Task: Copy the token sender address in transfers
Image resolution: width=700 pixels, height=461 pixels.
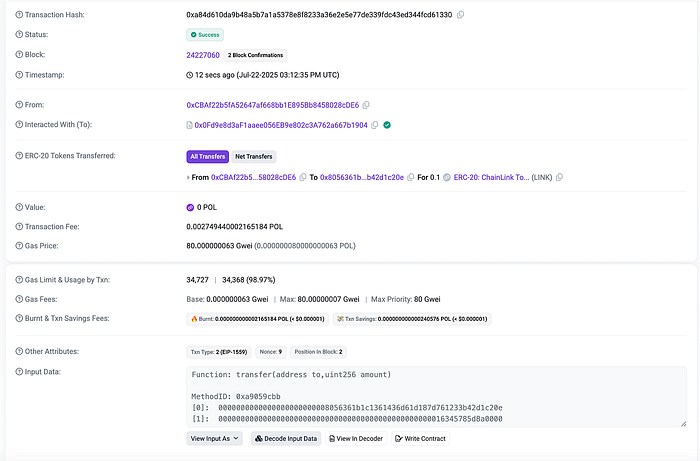Action: (x=302, y=177)
